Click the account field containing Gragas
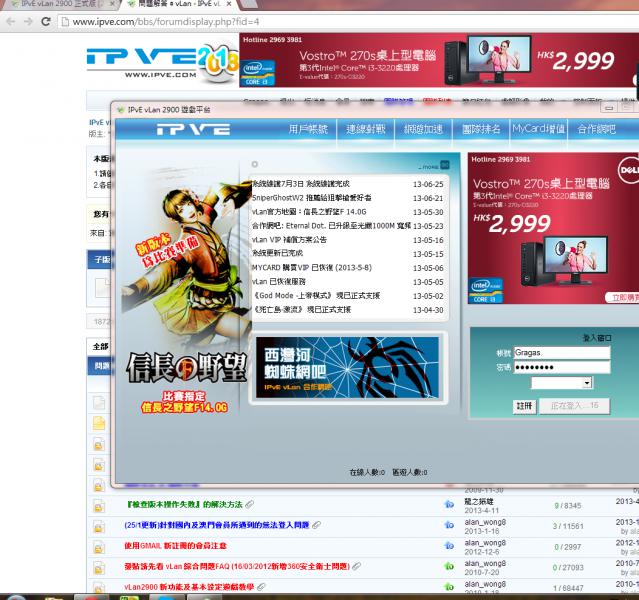The image size is (639, 600). point(562,353)
